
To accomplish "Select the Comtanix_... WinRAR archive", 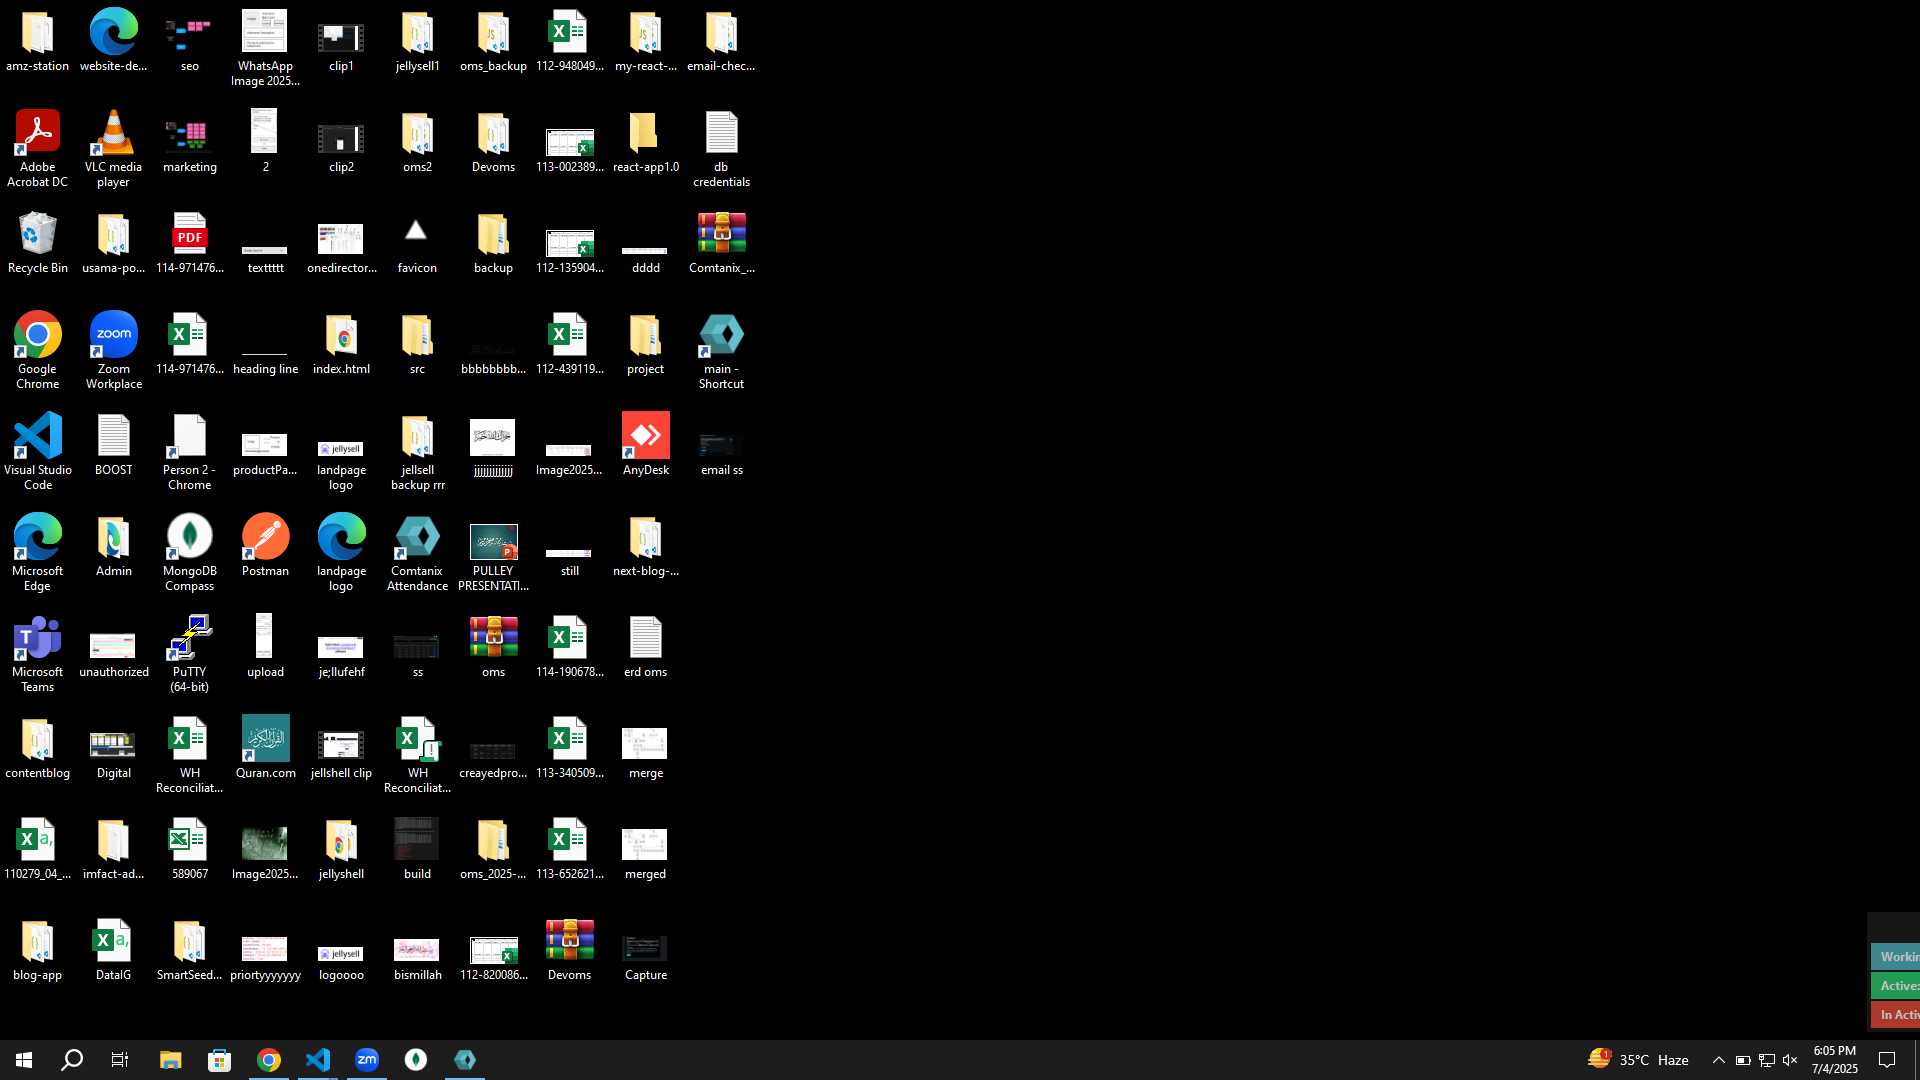I will (721, 243).
